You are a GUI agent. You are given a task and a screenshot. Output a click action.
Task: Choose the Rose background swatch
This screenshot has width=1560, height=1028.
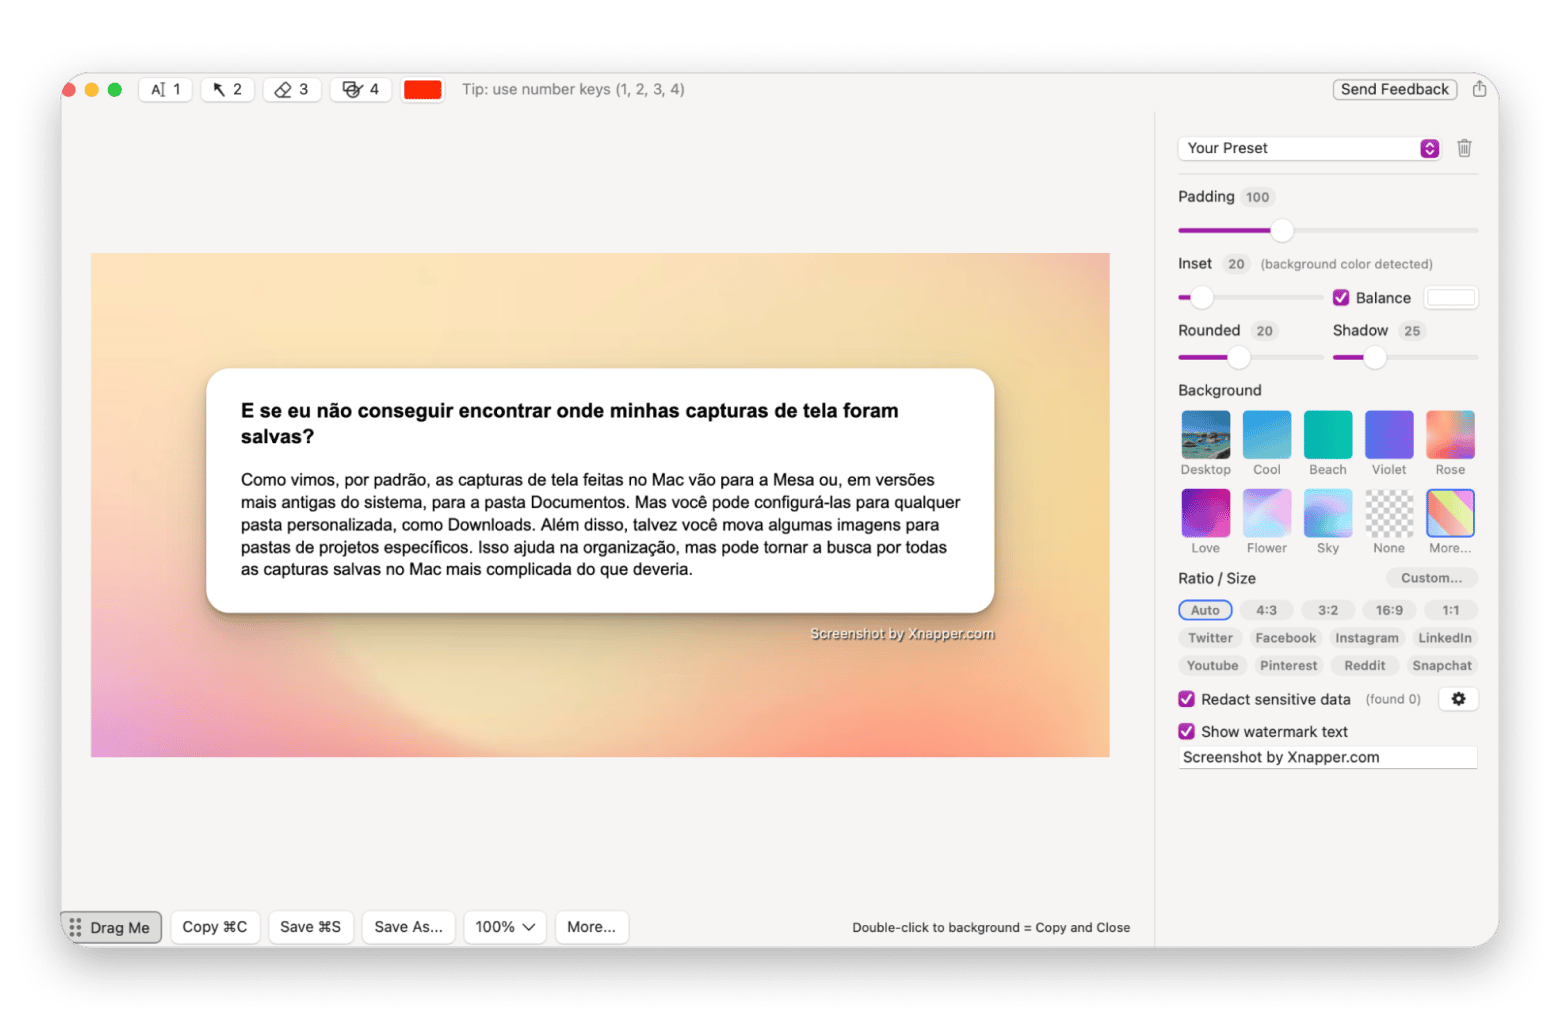1450,434
